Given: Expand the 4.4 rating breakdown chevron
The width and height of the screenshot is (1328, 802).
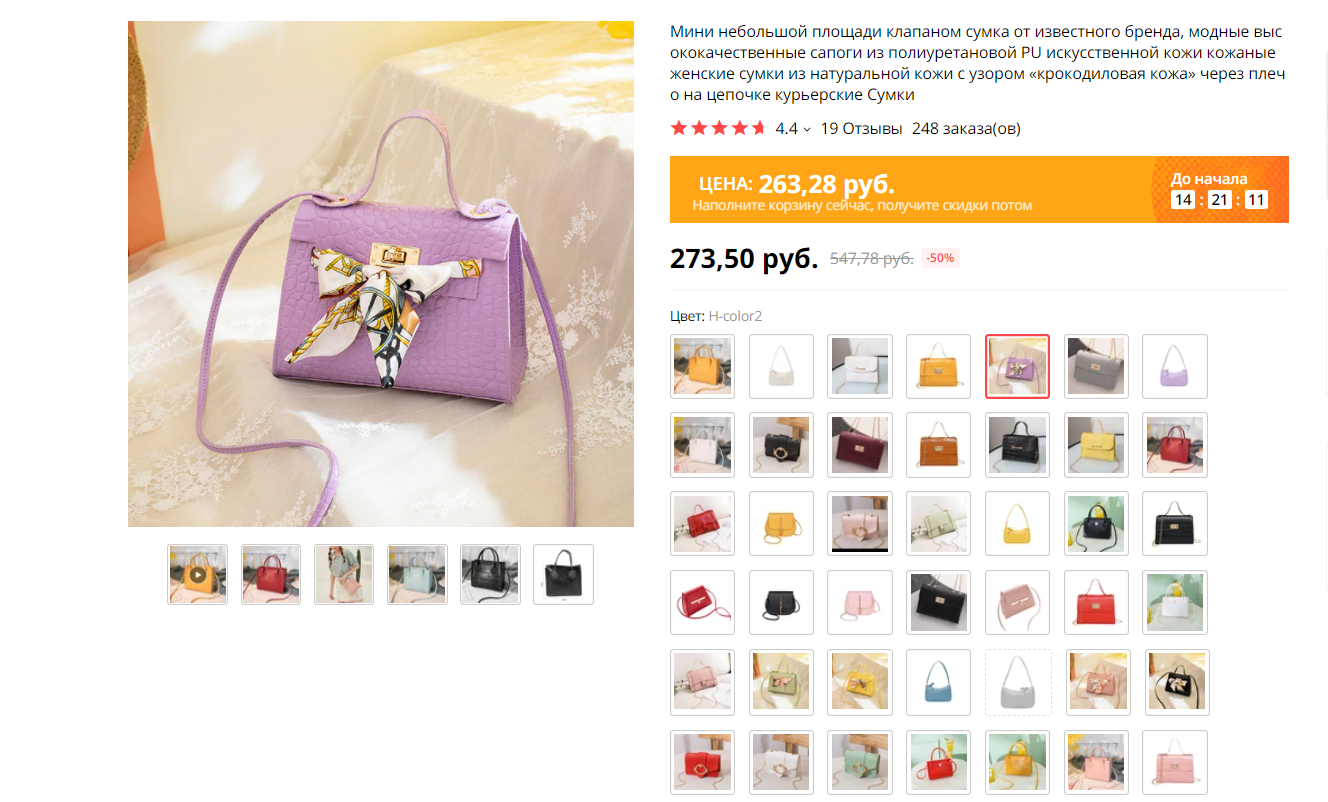Looking at the screenshot, I should click(807, 129).
